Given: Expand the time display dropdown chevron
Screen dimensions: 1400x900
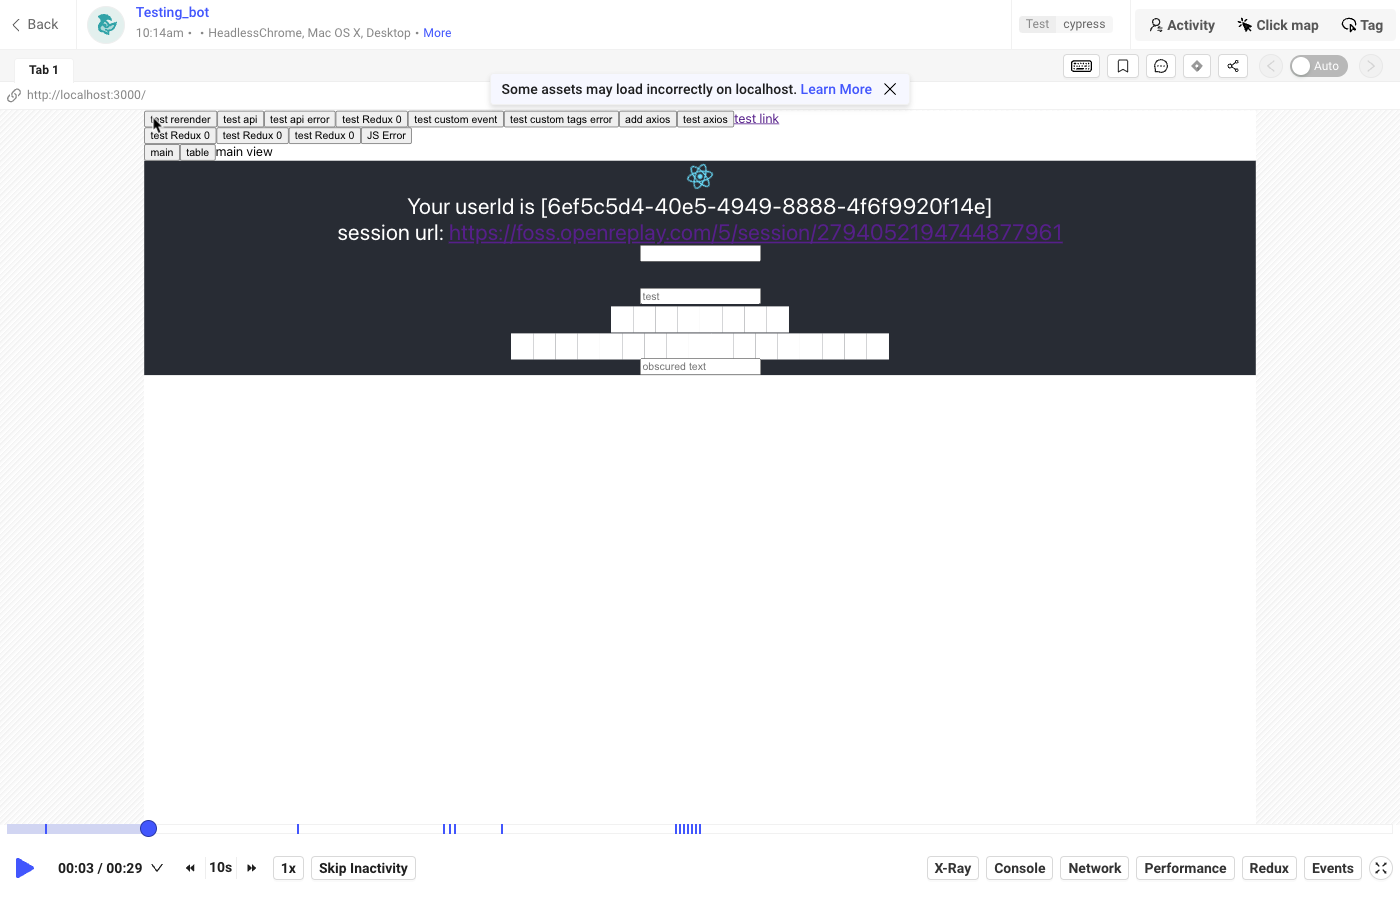Looking at the screenshot, I should 157,868.
